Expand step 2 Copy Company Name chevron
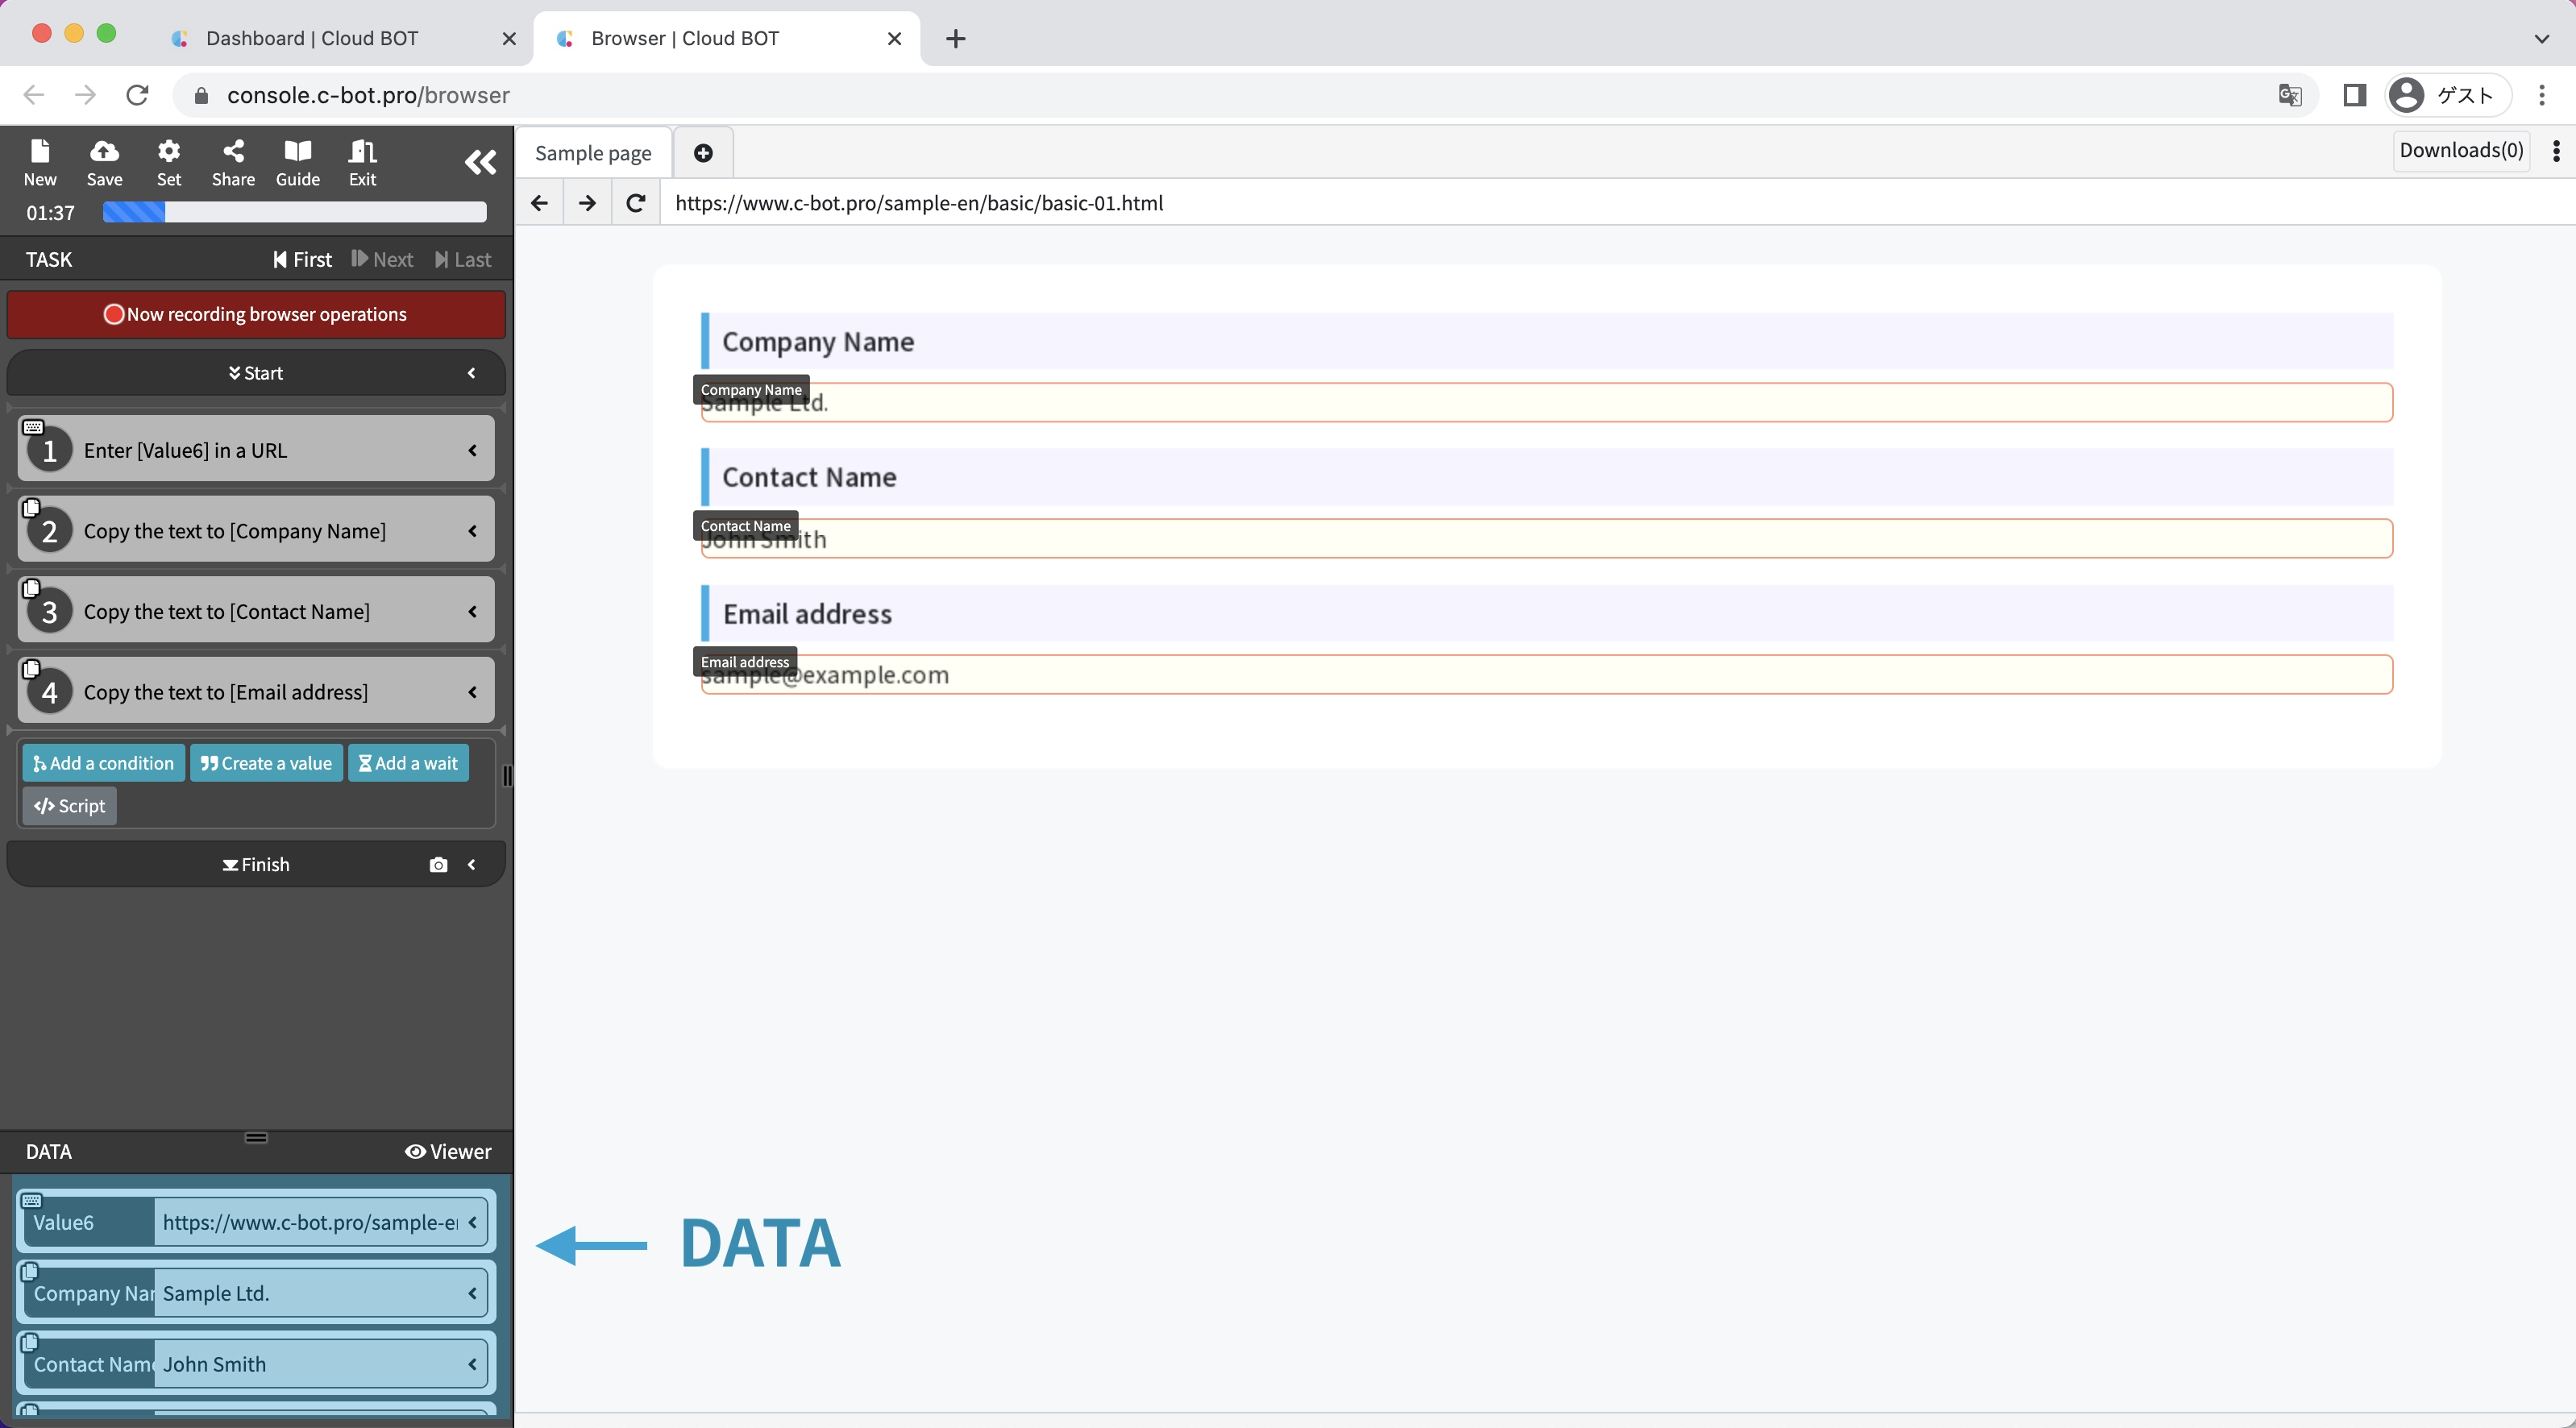 (472, 531)
